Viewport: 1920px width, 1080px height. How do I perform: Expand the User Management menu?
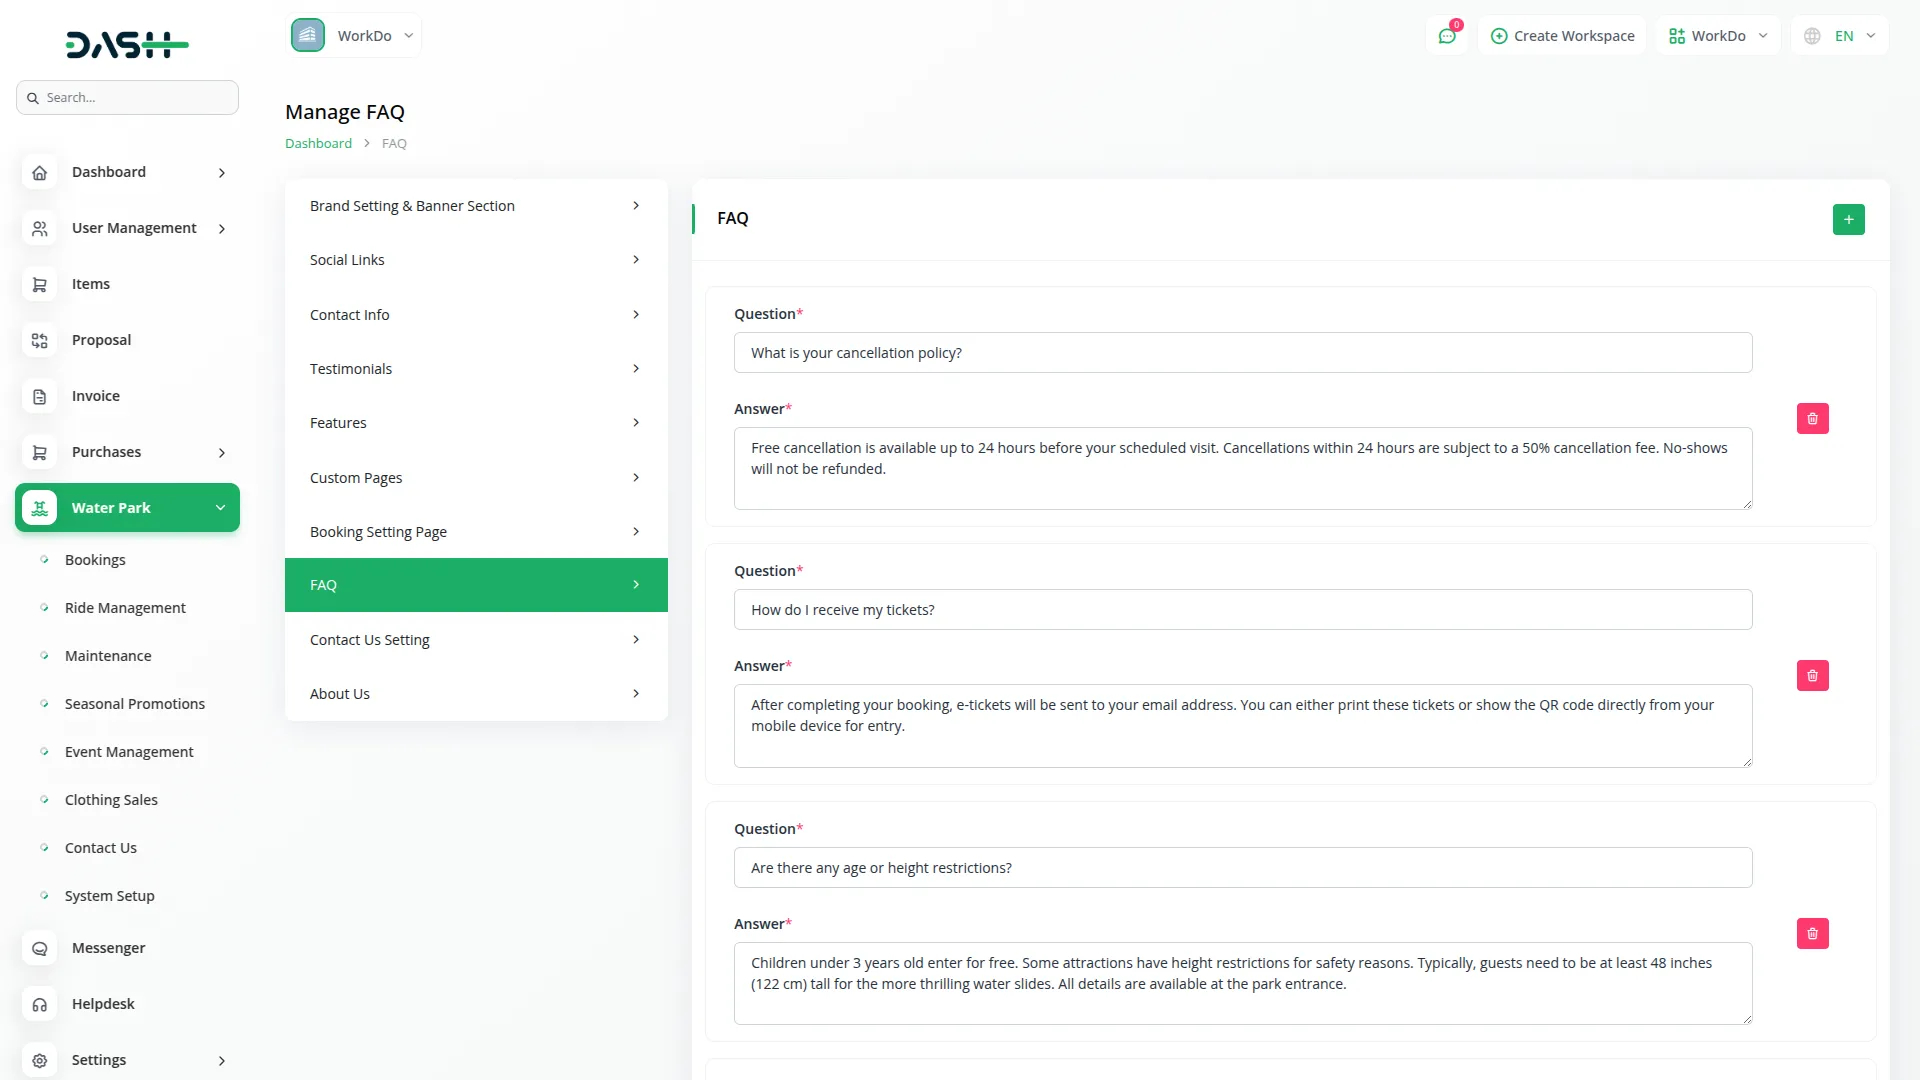134,228
